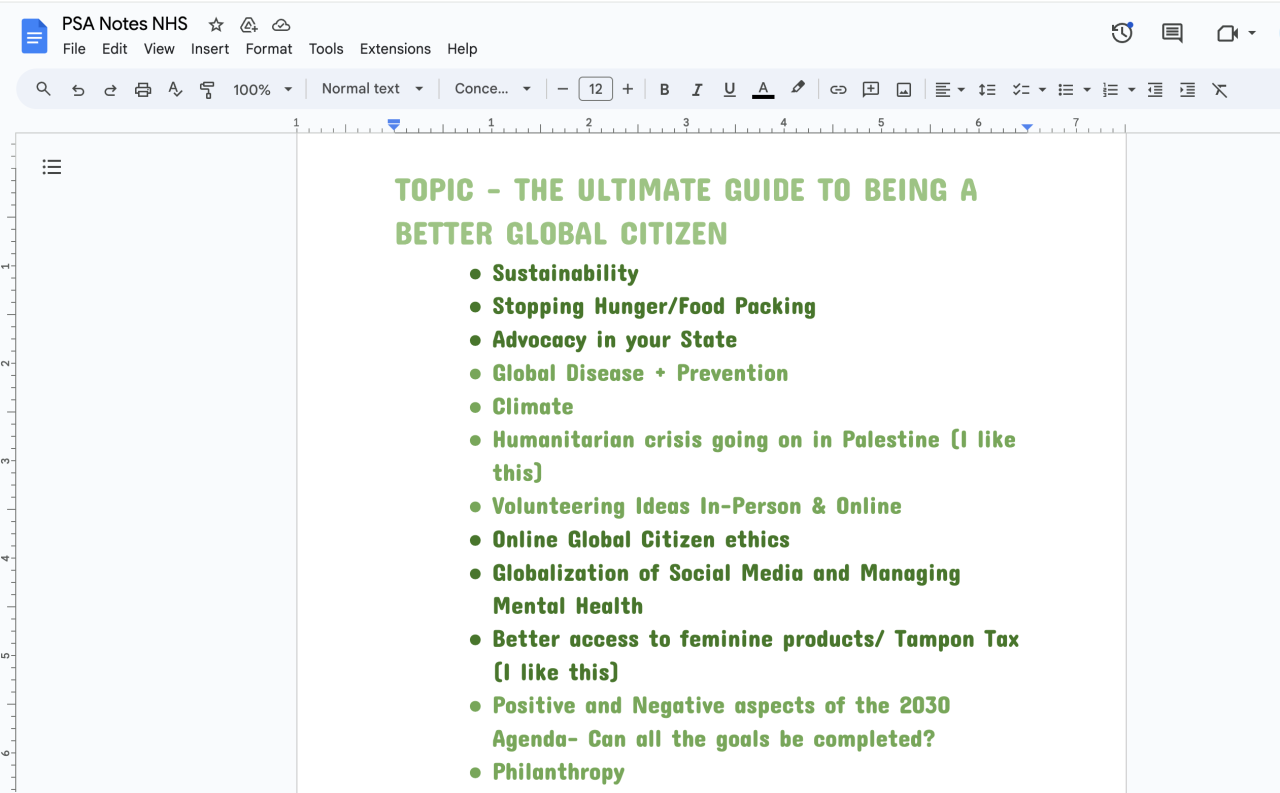
Task: Toggle underline formatting
Action: point(730,90)
